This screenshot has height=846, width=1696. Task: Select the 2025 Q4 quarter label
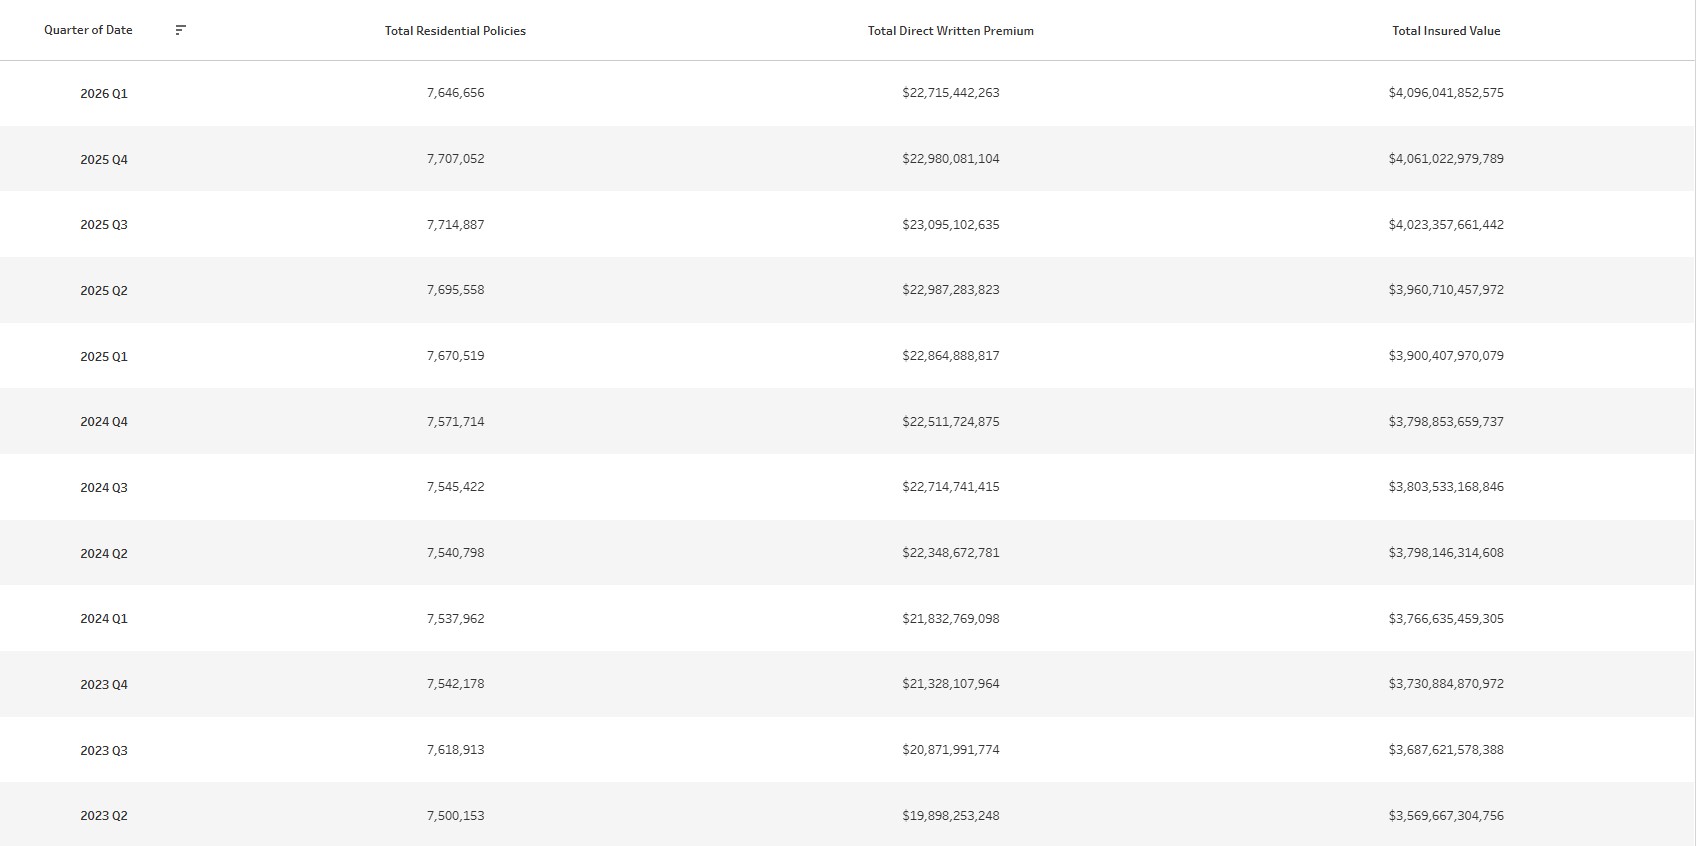(104, 160)
